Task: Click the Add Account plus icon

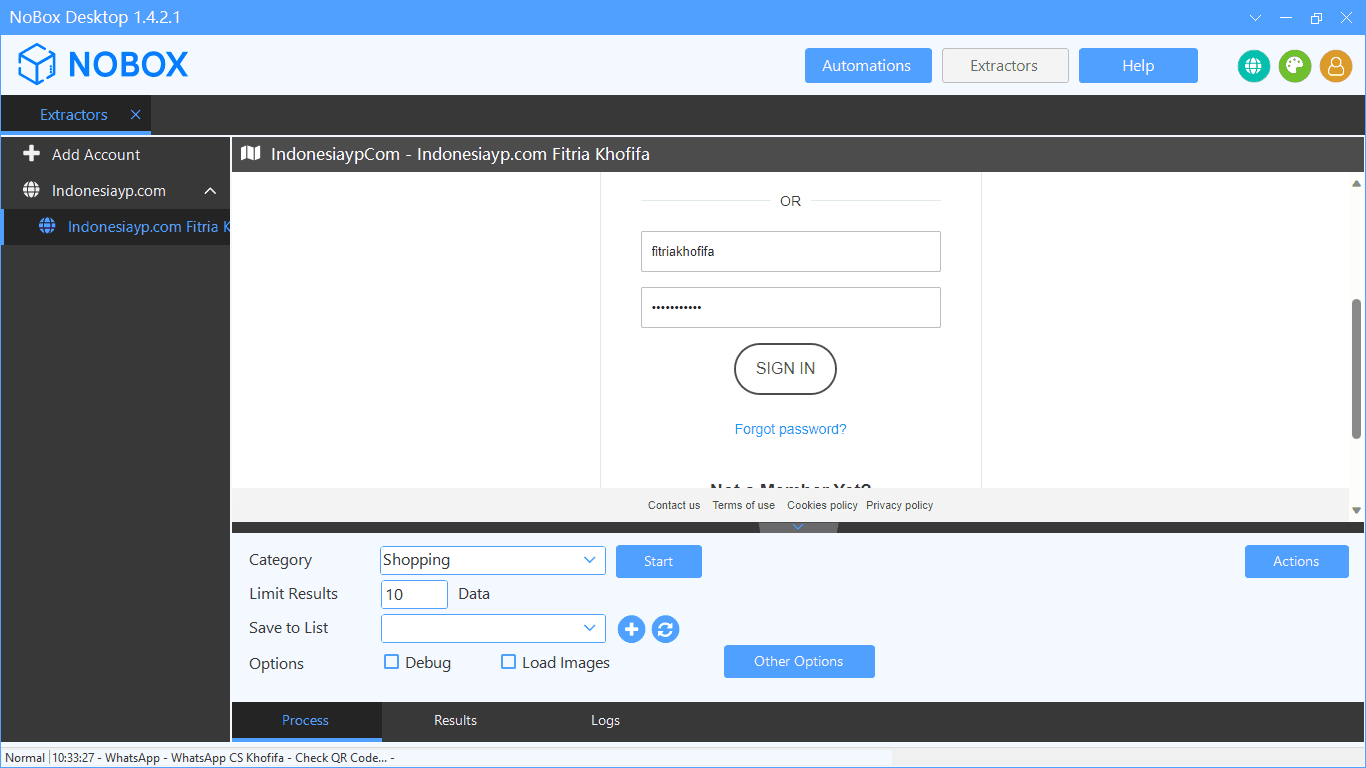Action: coord(31,154)
